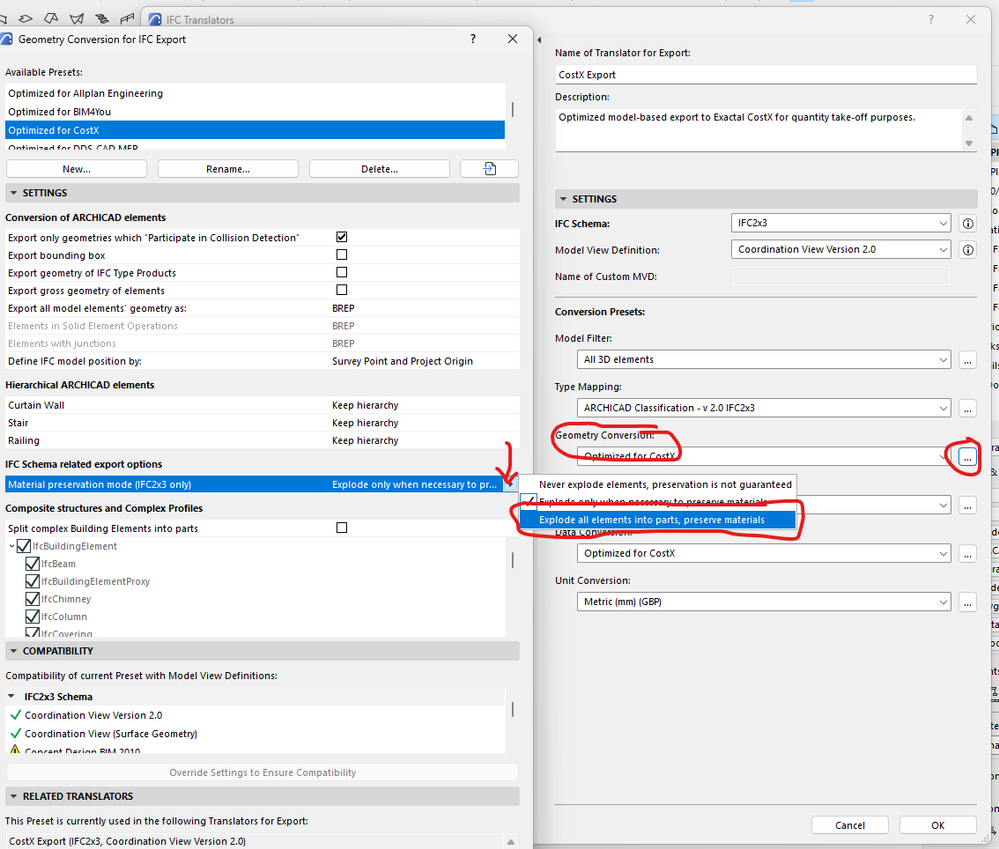Viewport: 999px width, 849px height.
Task: Click Cancel in IFC Translators window
Action: click(850, 825)
